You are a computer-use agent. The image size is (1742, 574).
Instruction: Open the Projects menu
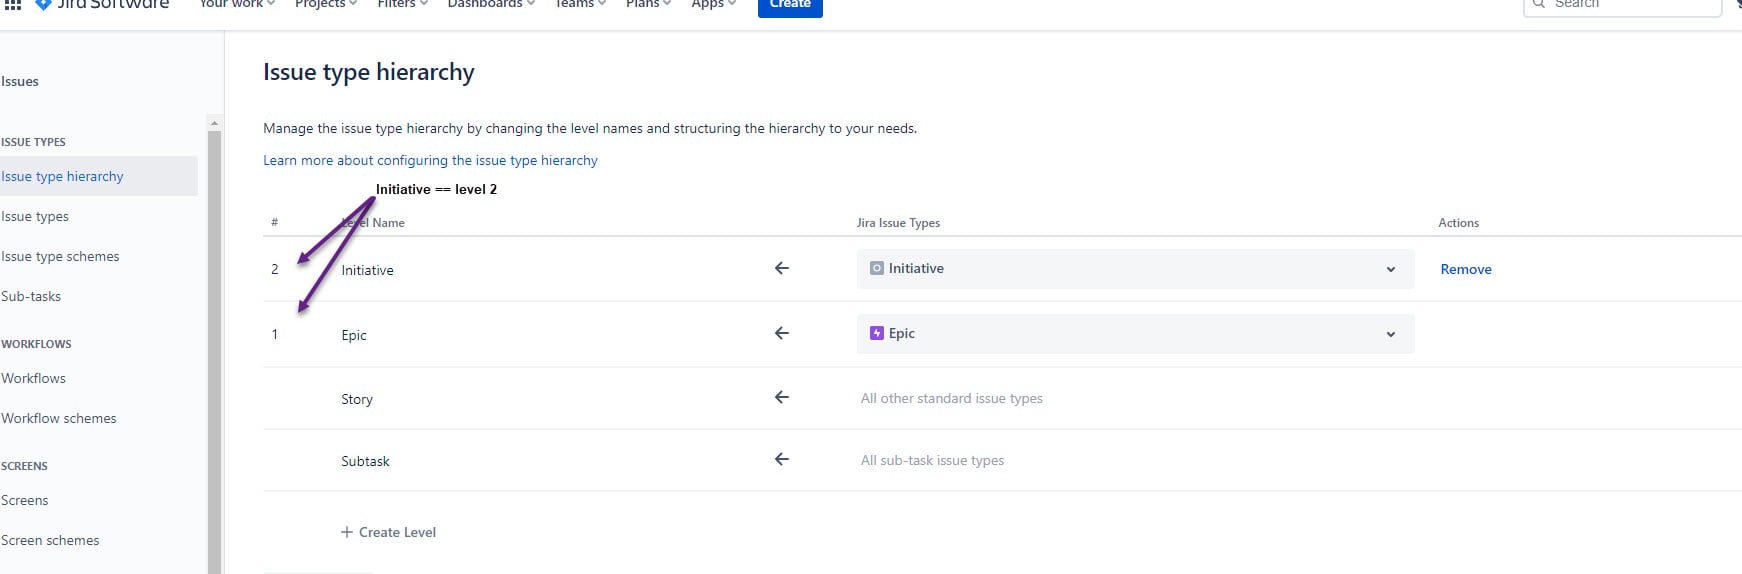pos(325,4)
